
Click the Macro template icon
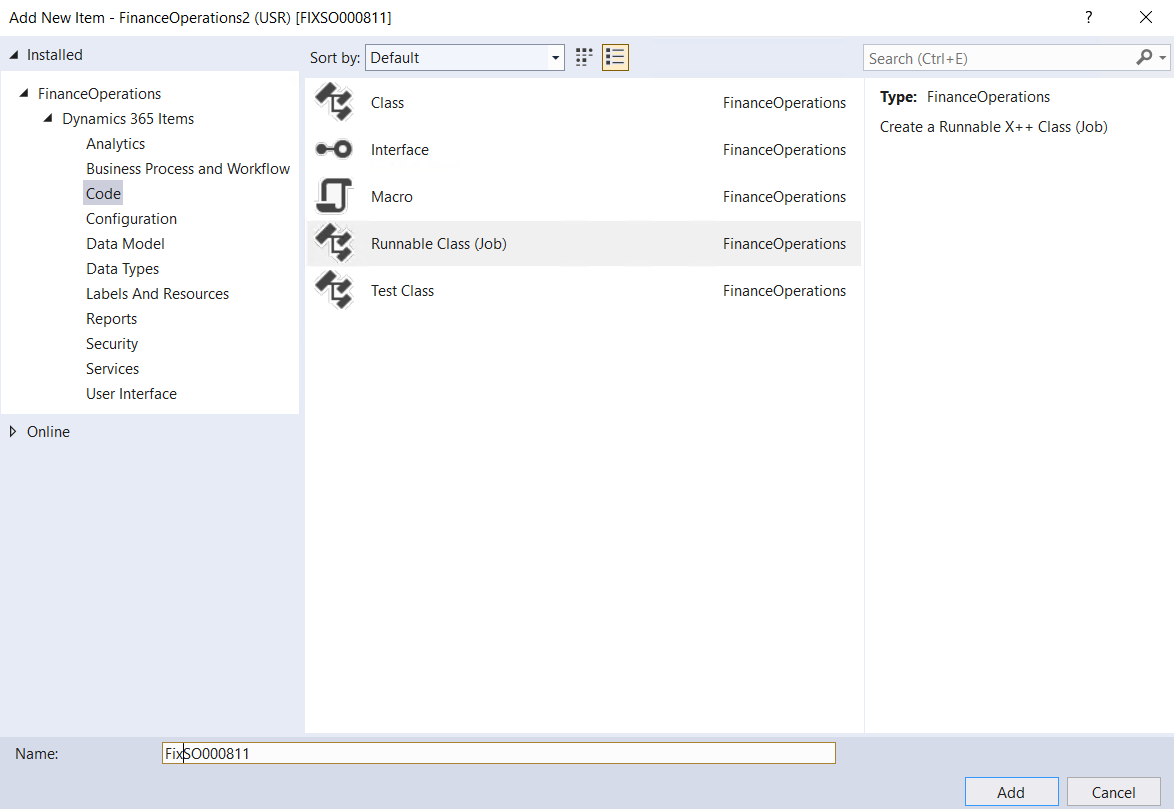click(x=334, y=196)
